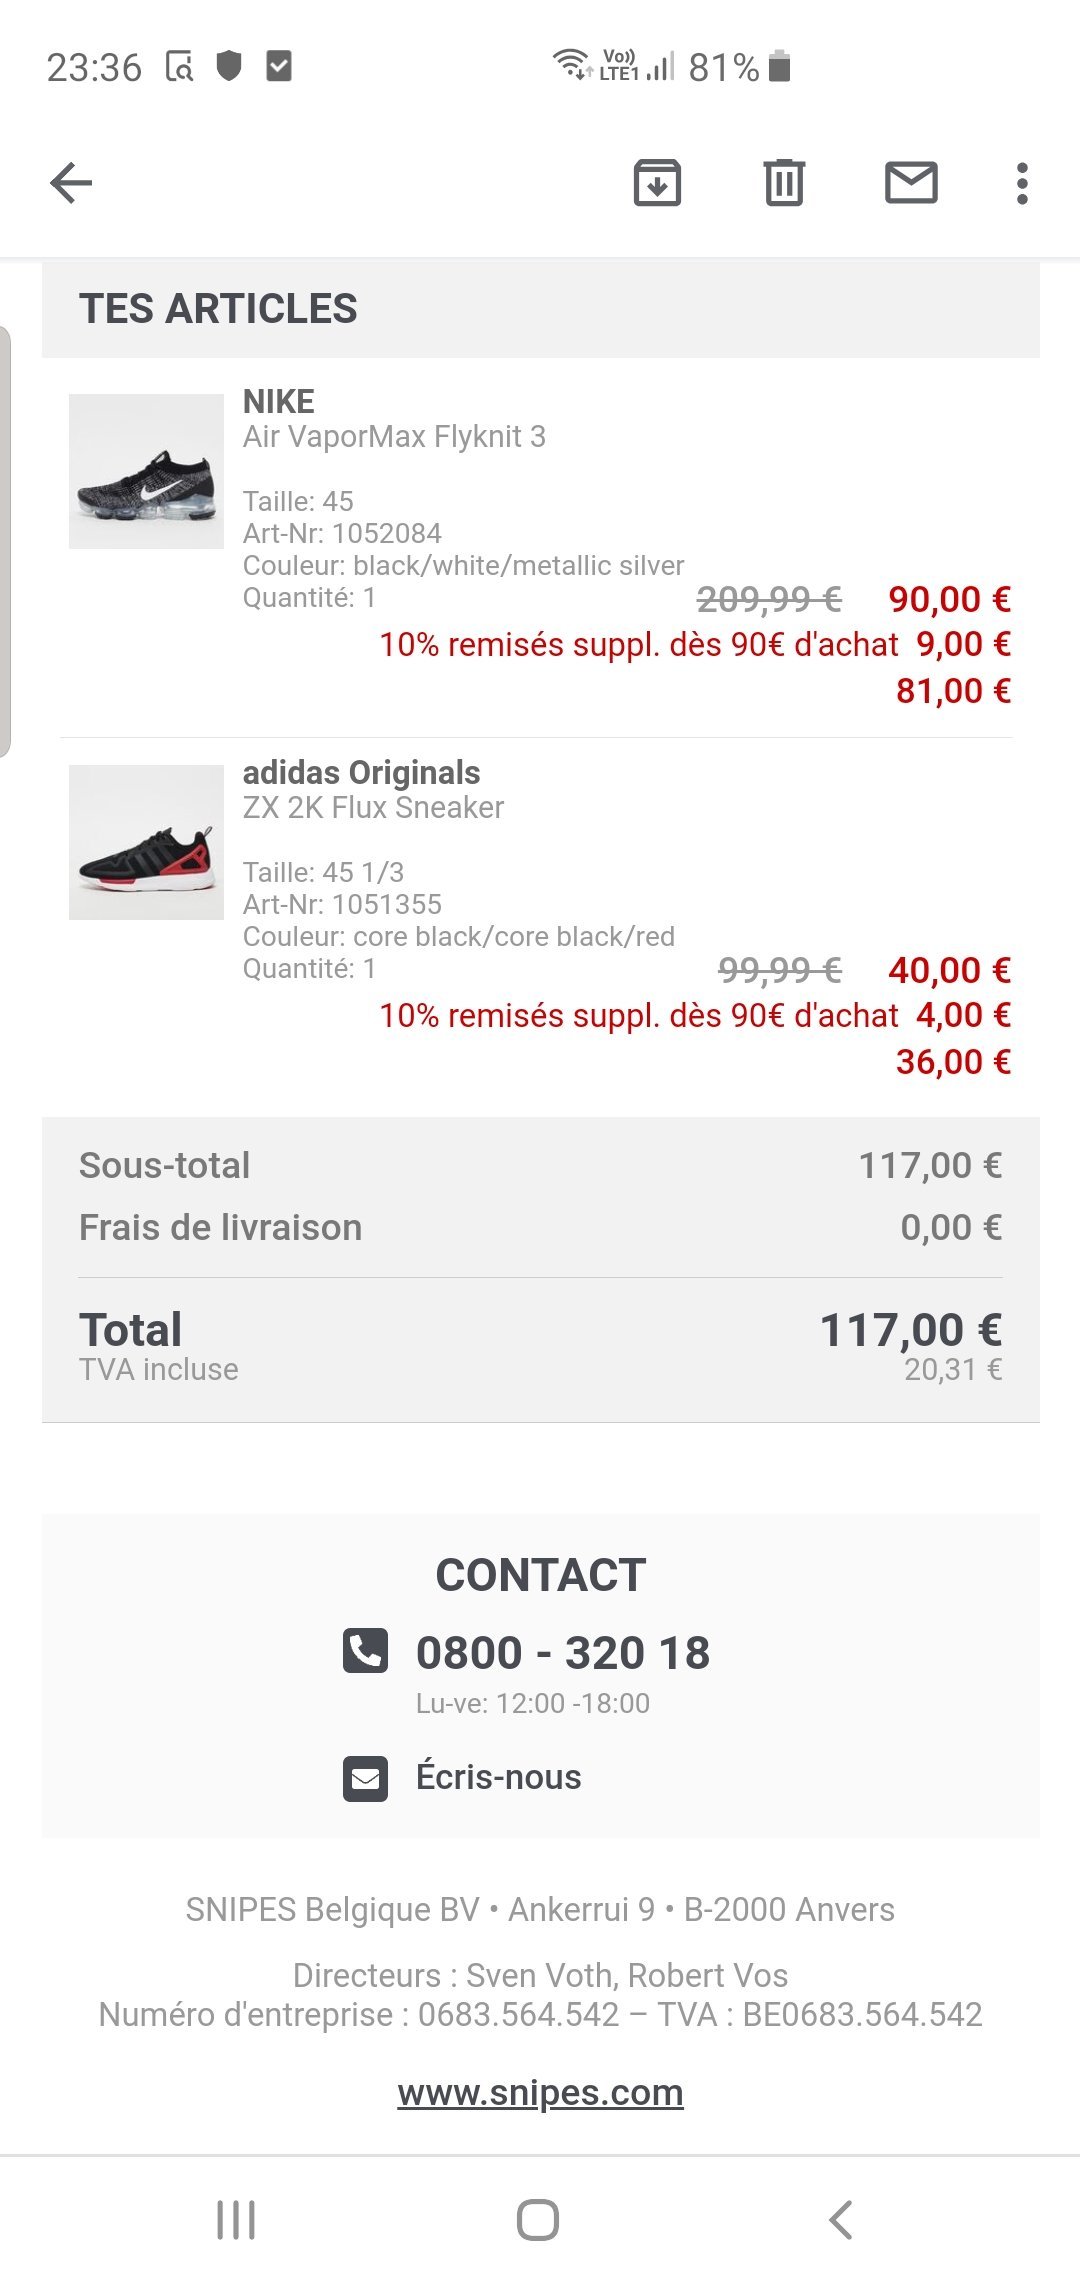Tap the Total 117,00 € amount
1080x2280 pixels.
point(910,1330)
